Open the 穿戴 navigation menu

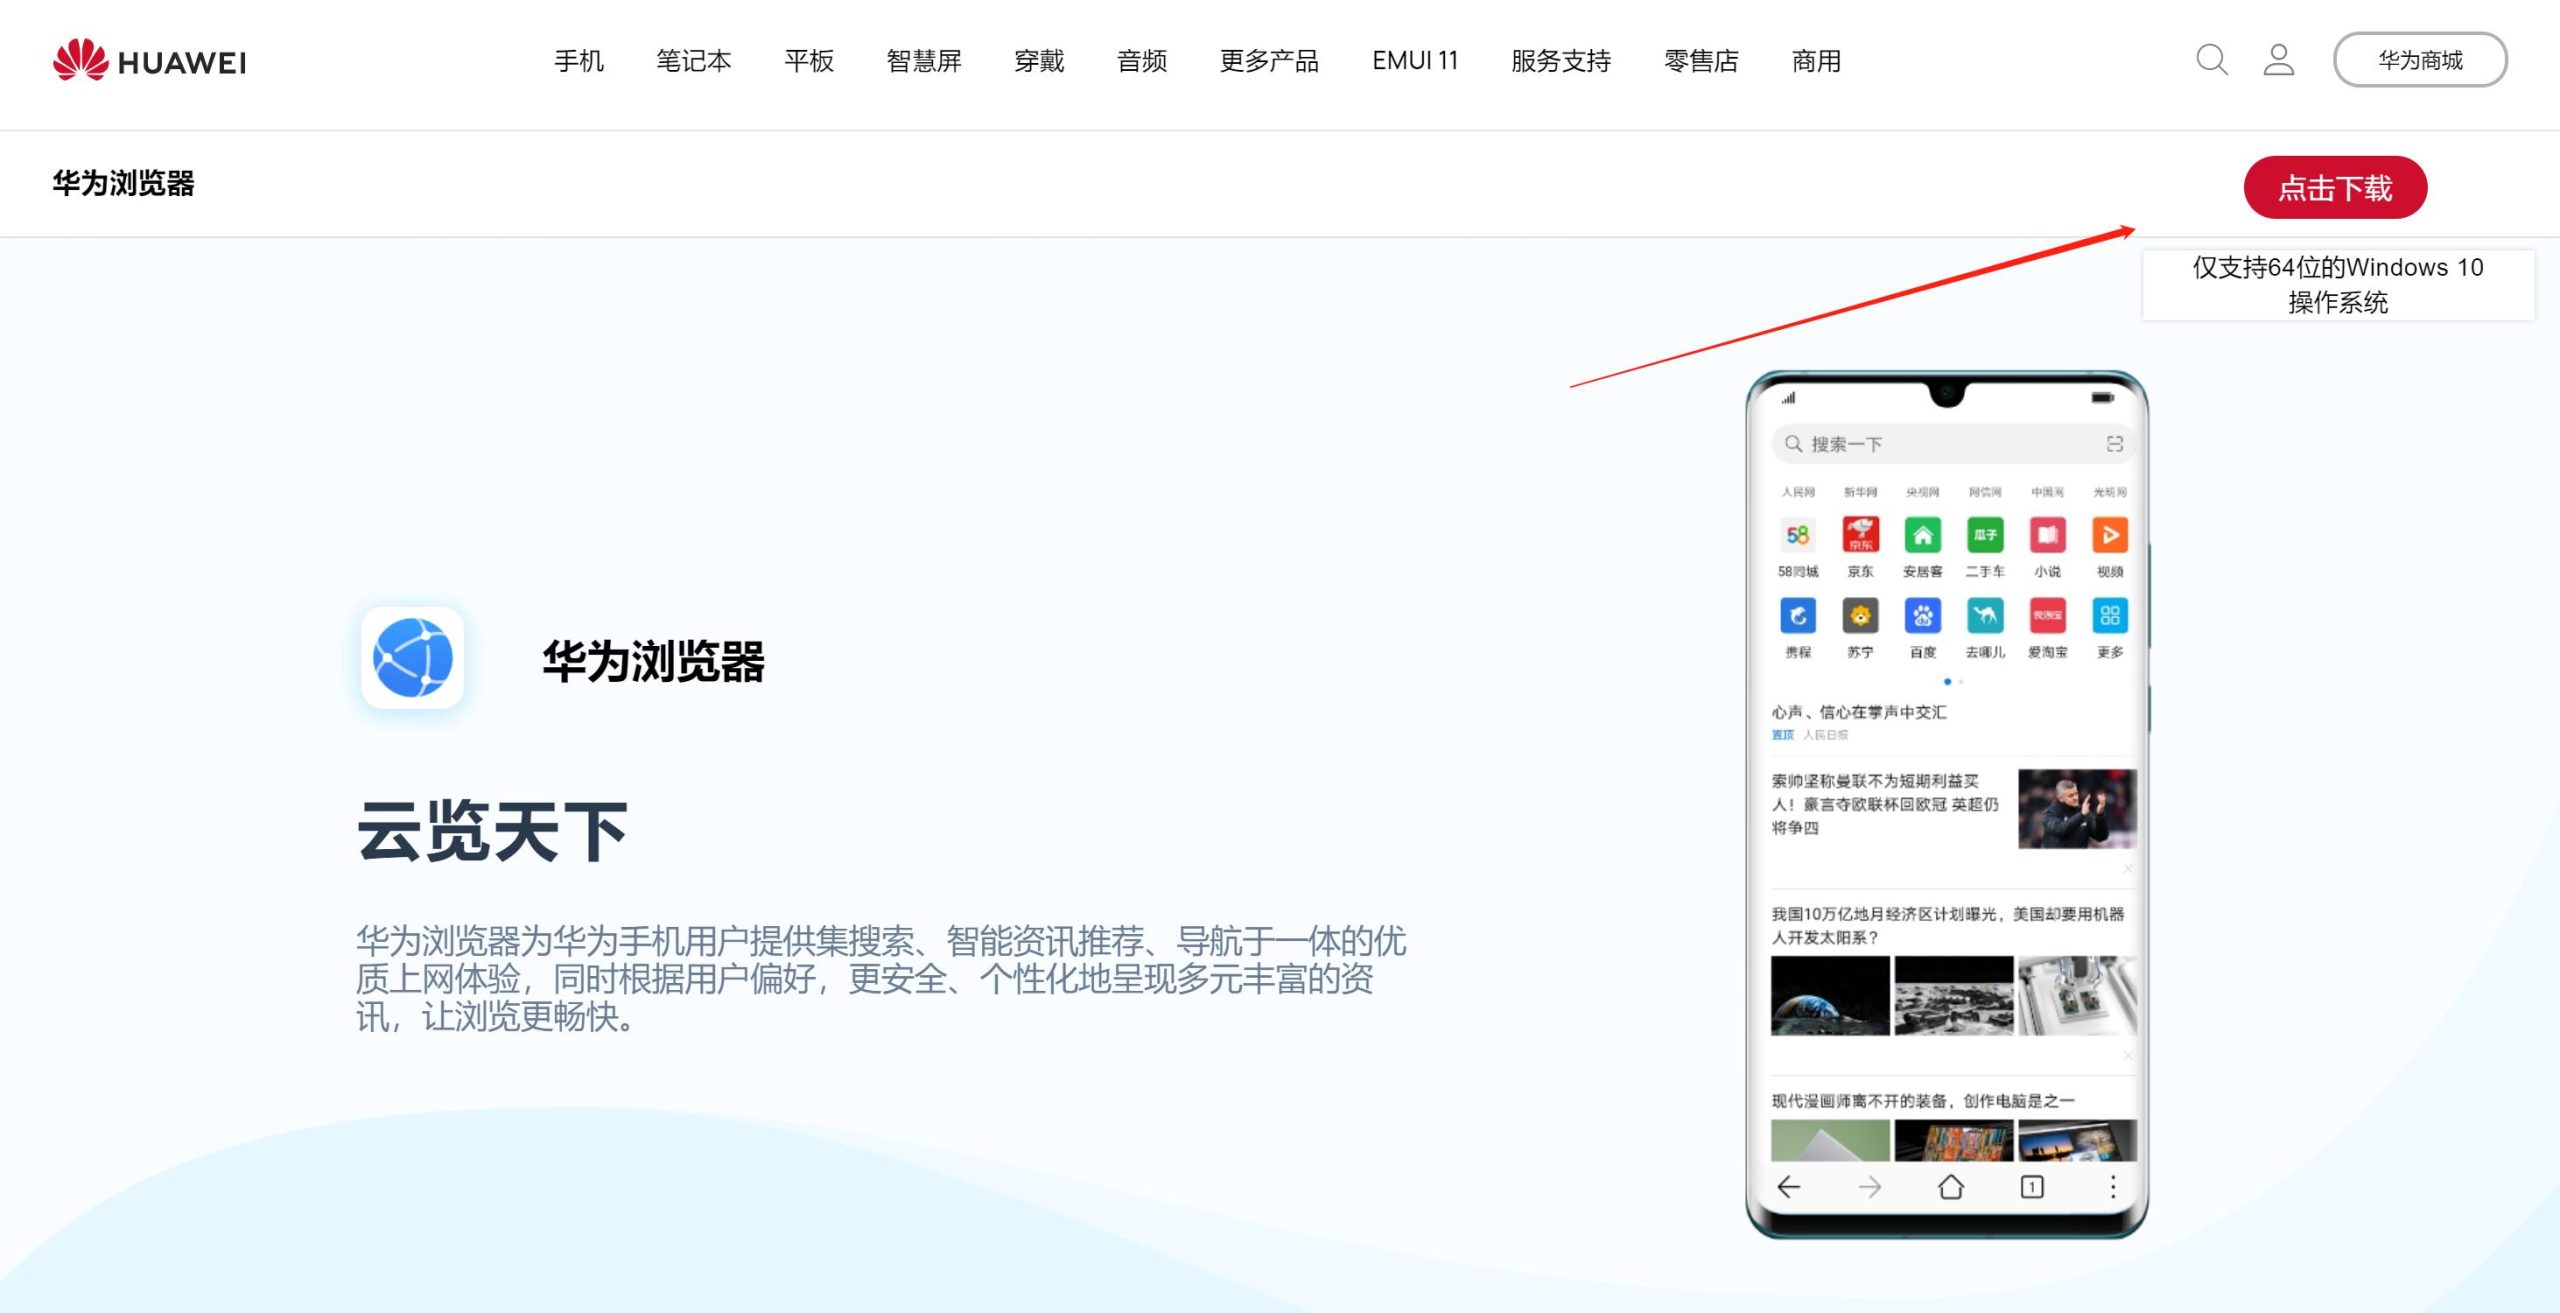click(x=1039, y=61)
